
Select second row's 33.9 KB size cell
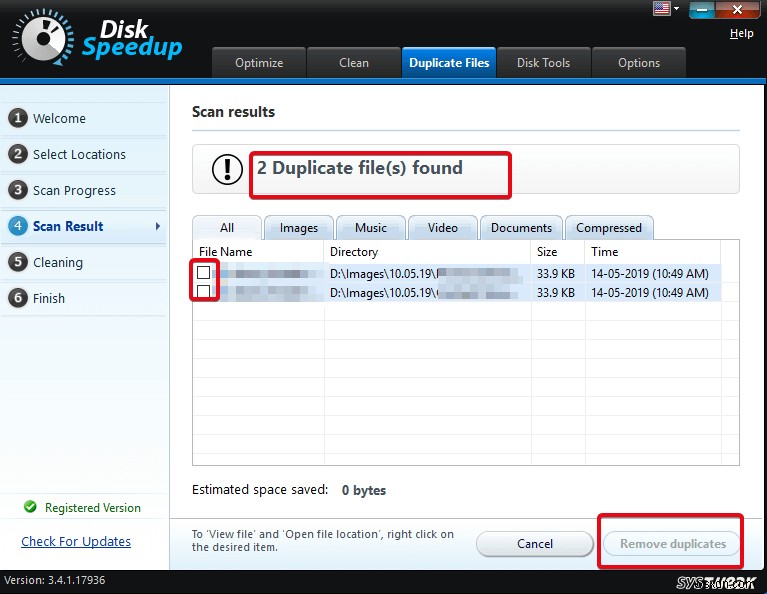pyautogui.click(x=556, y=293)
